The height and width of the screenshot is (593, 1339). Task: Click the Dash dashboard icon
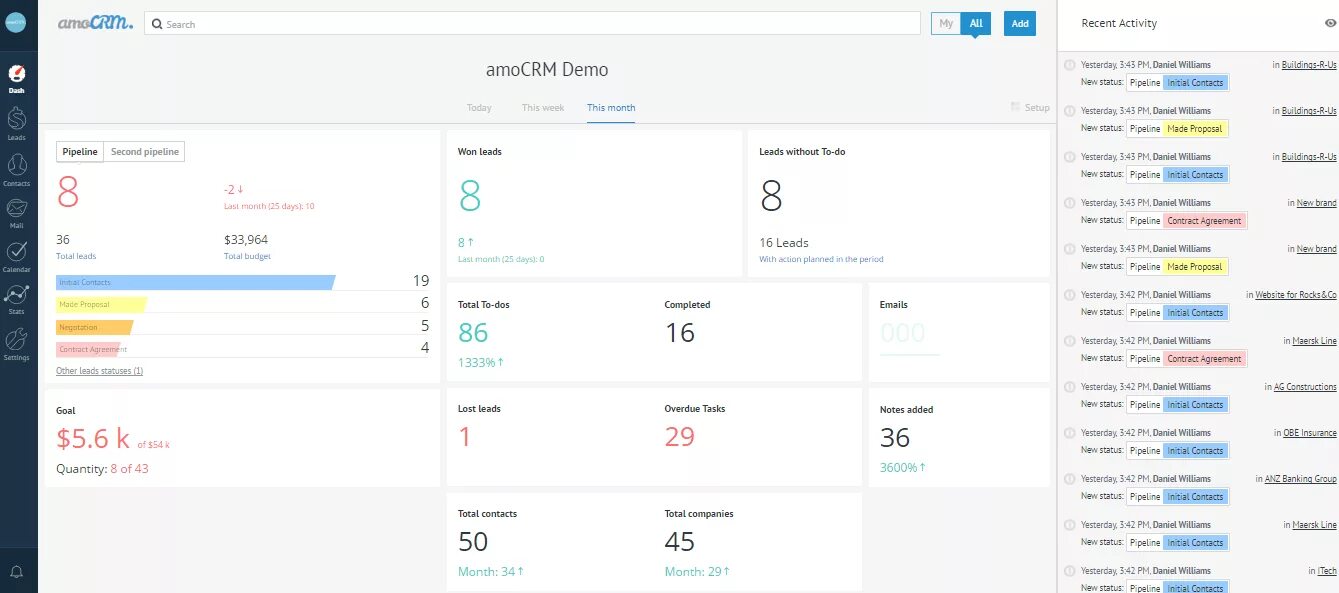tap(17, 78)
